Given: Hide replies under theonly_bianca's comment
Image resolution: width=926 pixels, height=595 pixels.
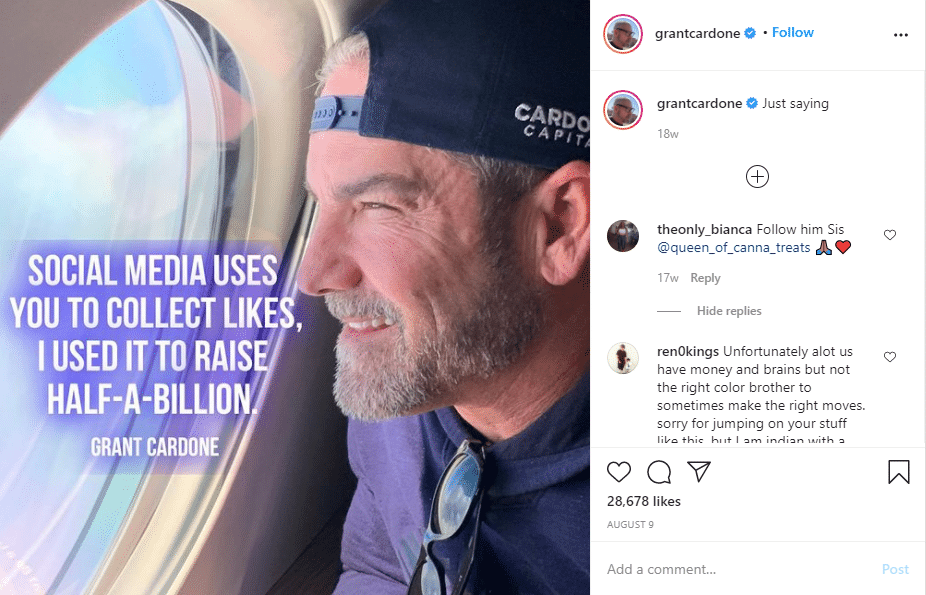Looking at the screenshot, I should (728, 310).
